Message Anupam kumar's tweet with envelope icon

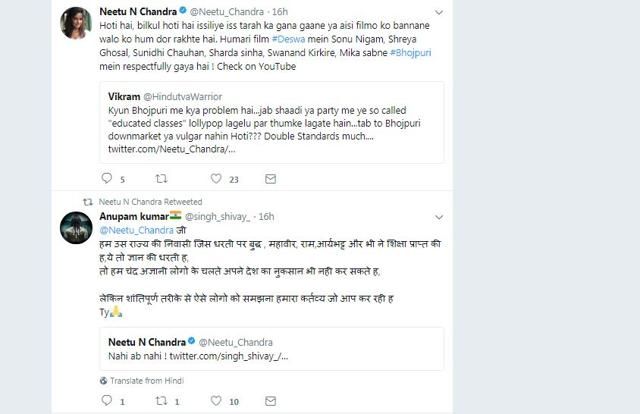tap(271, 401)
